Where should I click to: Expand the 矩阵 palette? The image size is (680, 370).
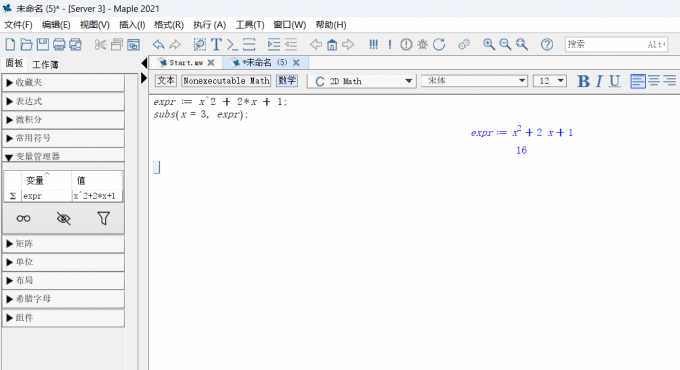click(63, 244)
